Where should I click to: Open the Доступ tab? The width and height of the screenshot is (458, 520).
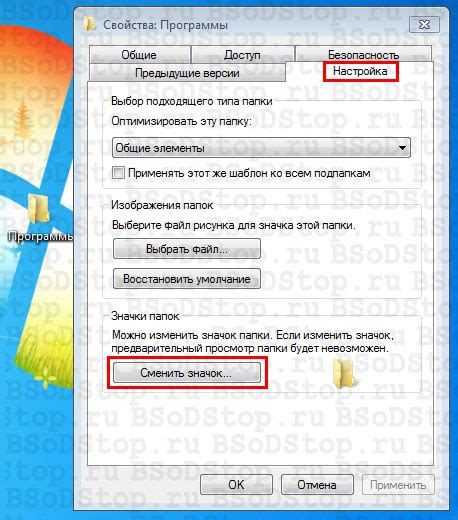pos(242,54)
